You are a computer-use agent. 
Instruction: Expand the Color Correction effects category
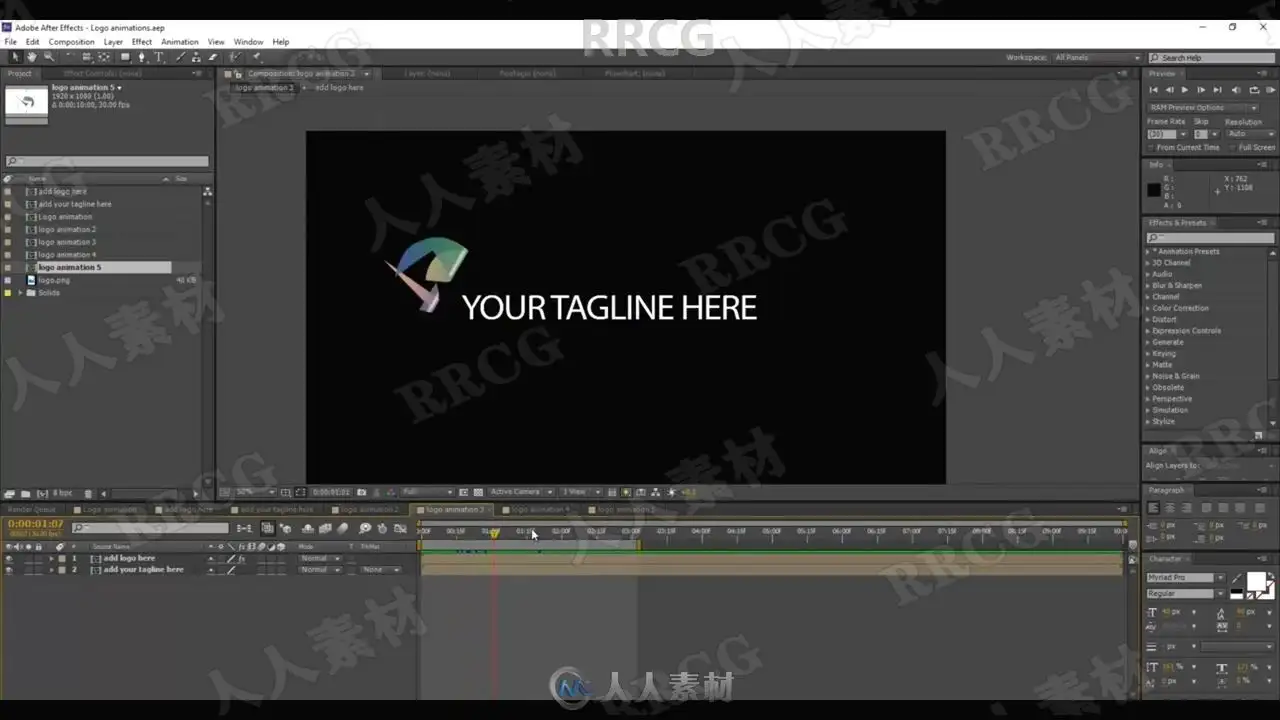1148,308
